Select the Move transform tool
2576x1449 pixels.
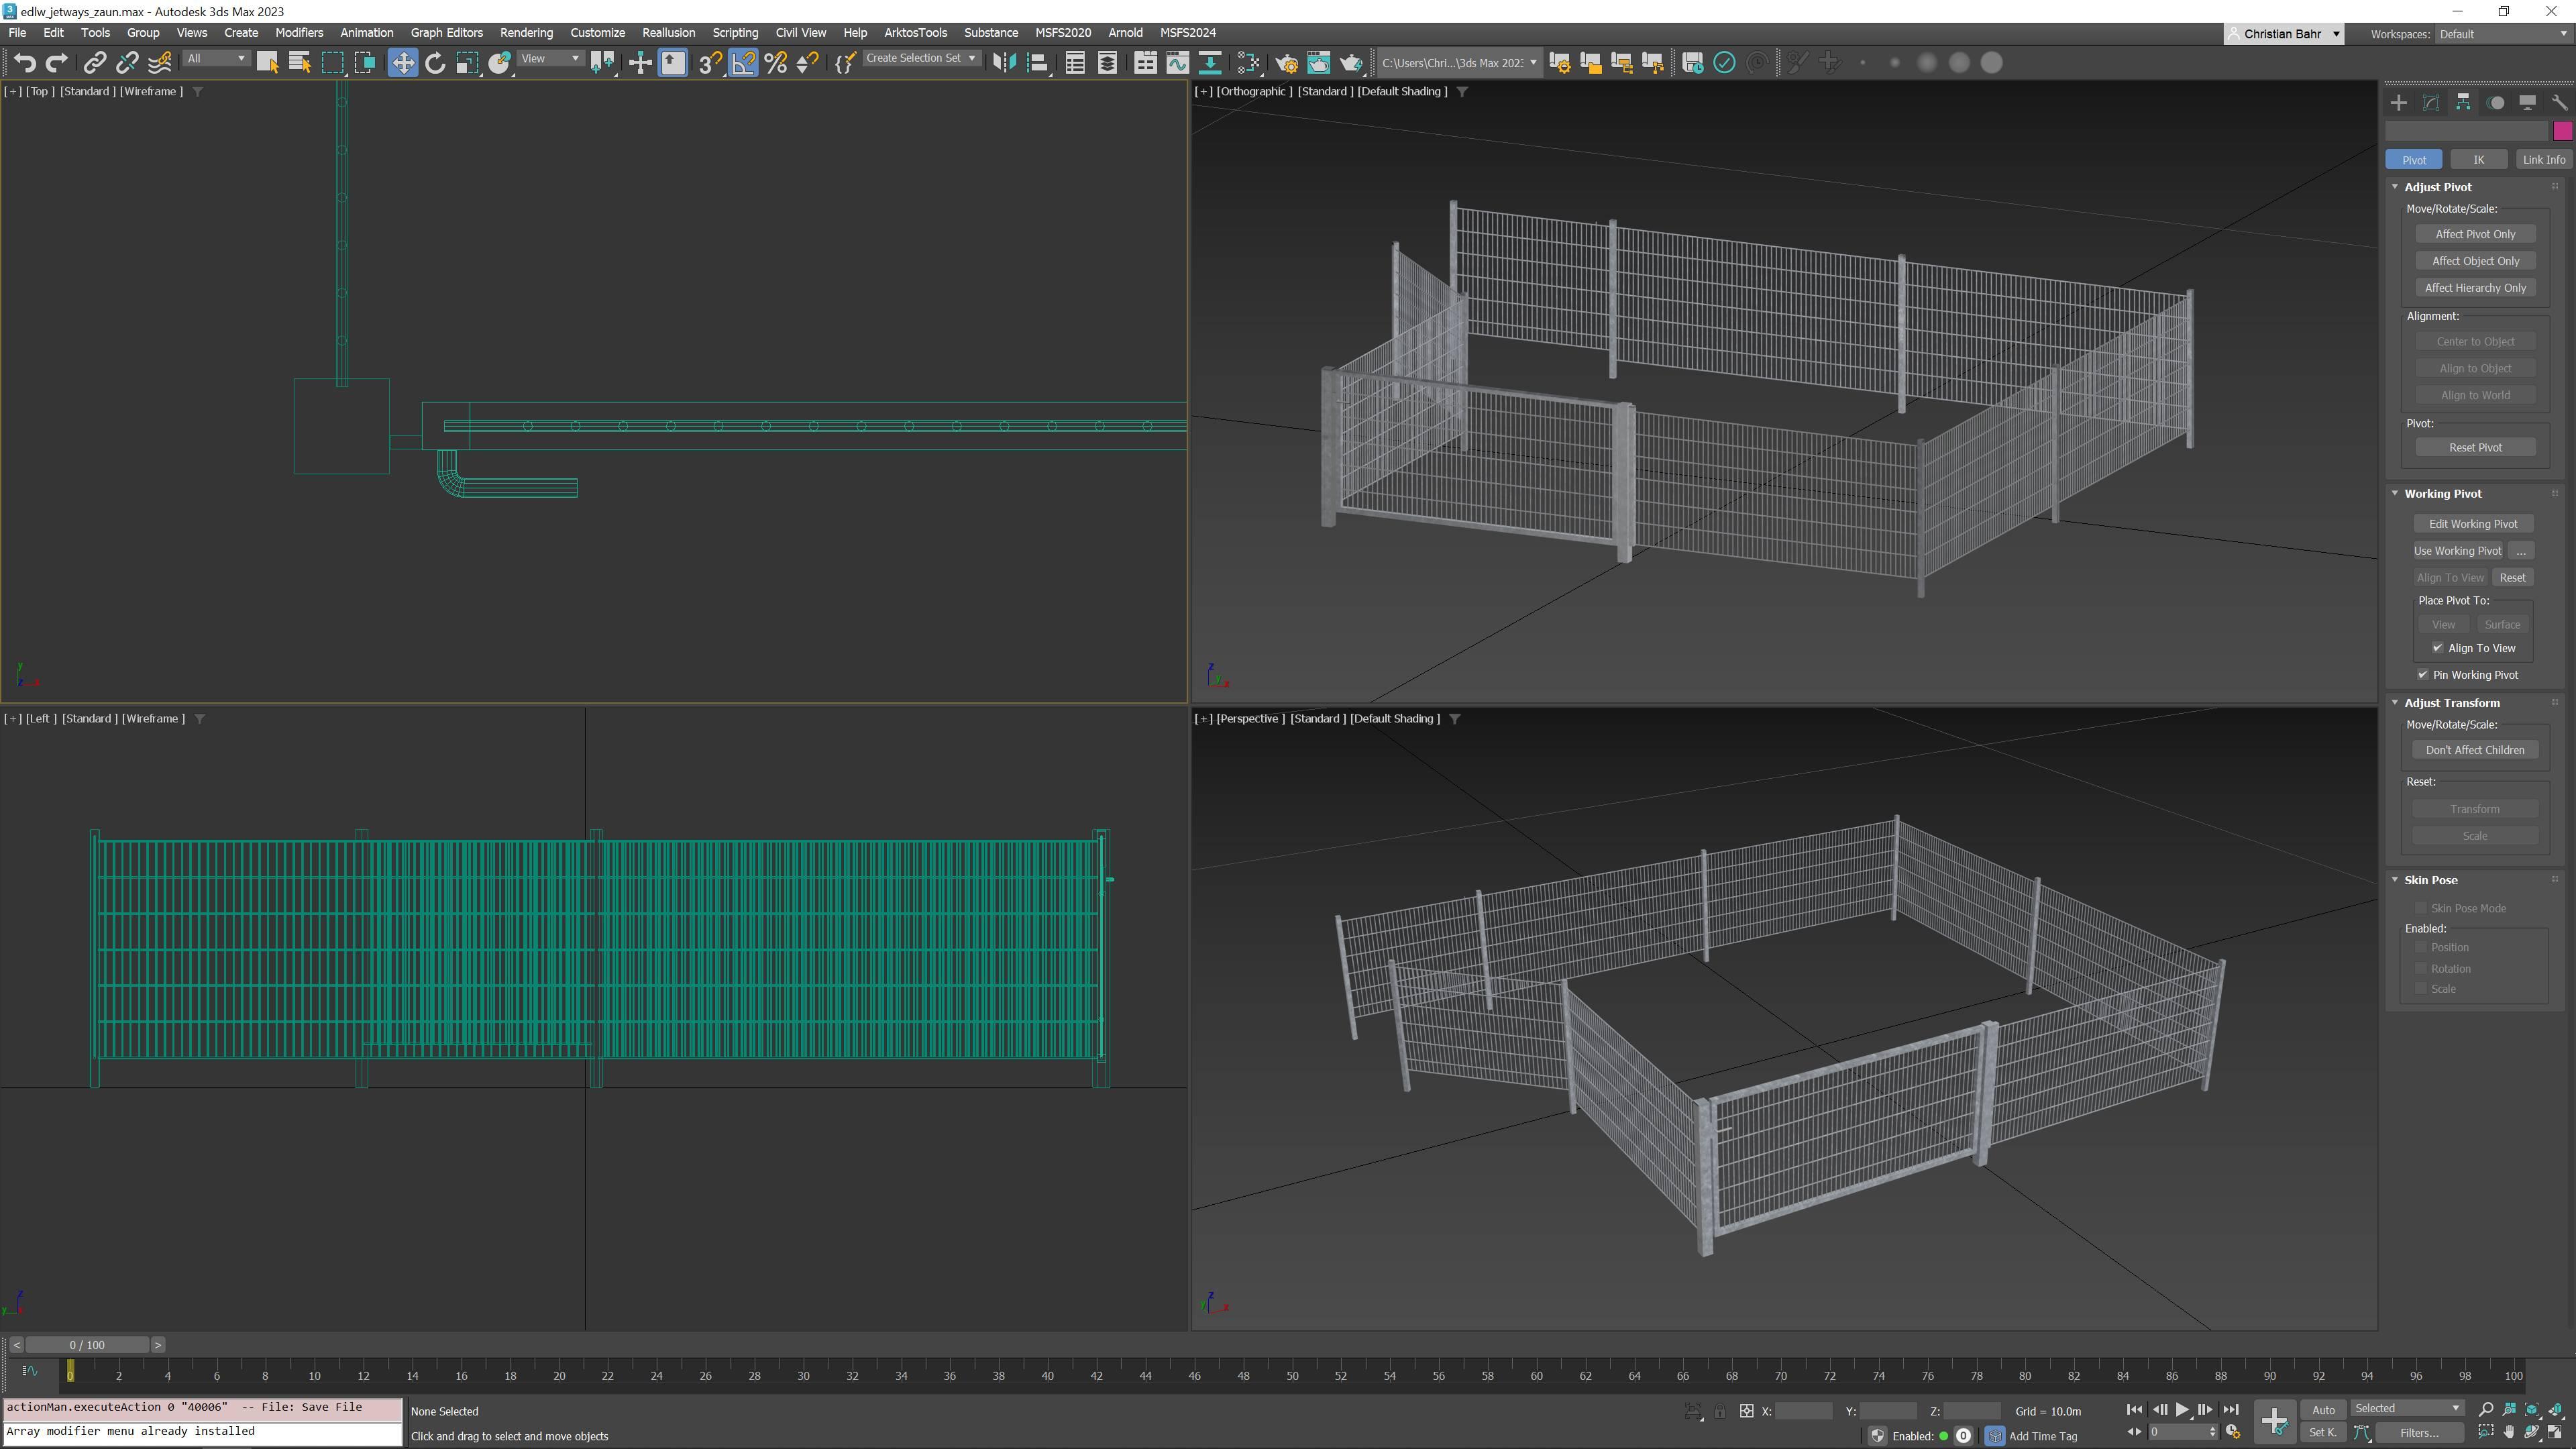(x=402, y=63)
